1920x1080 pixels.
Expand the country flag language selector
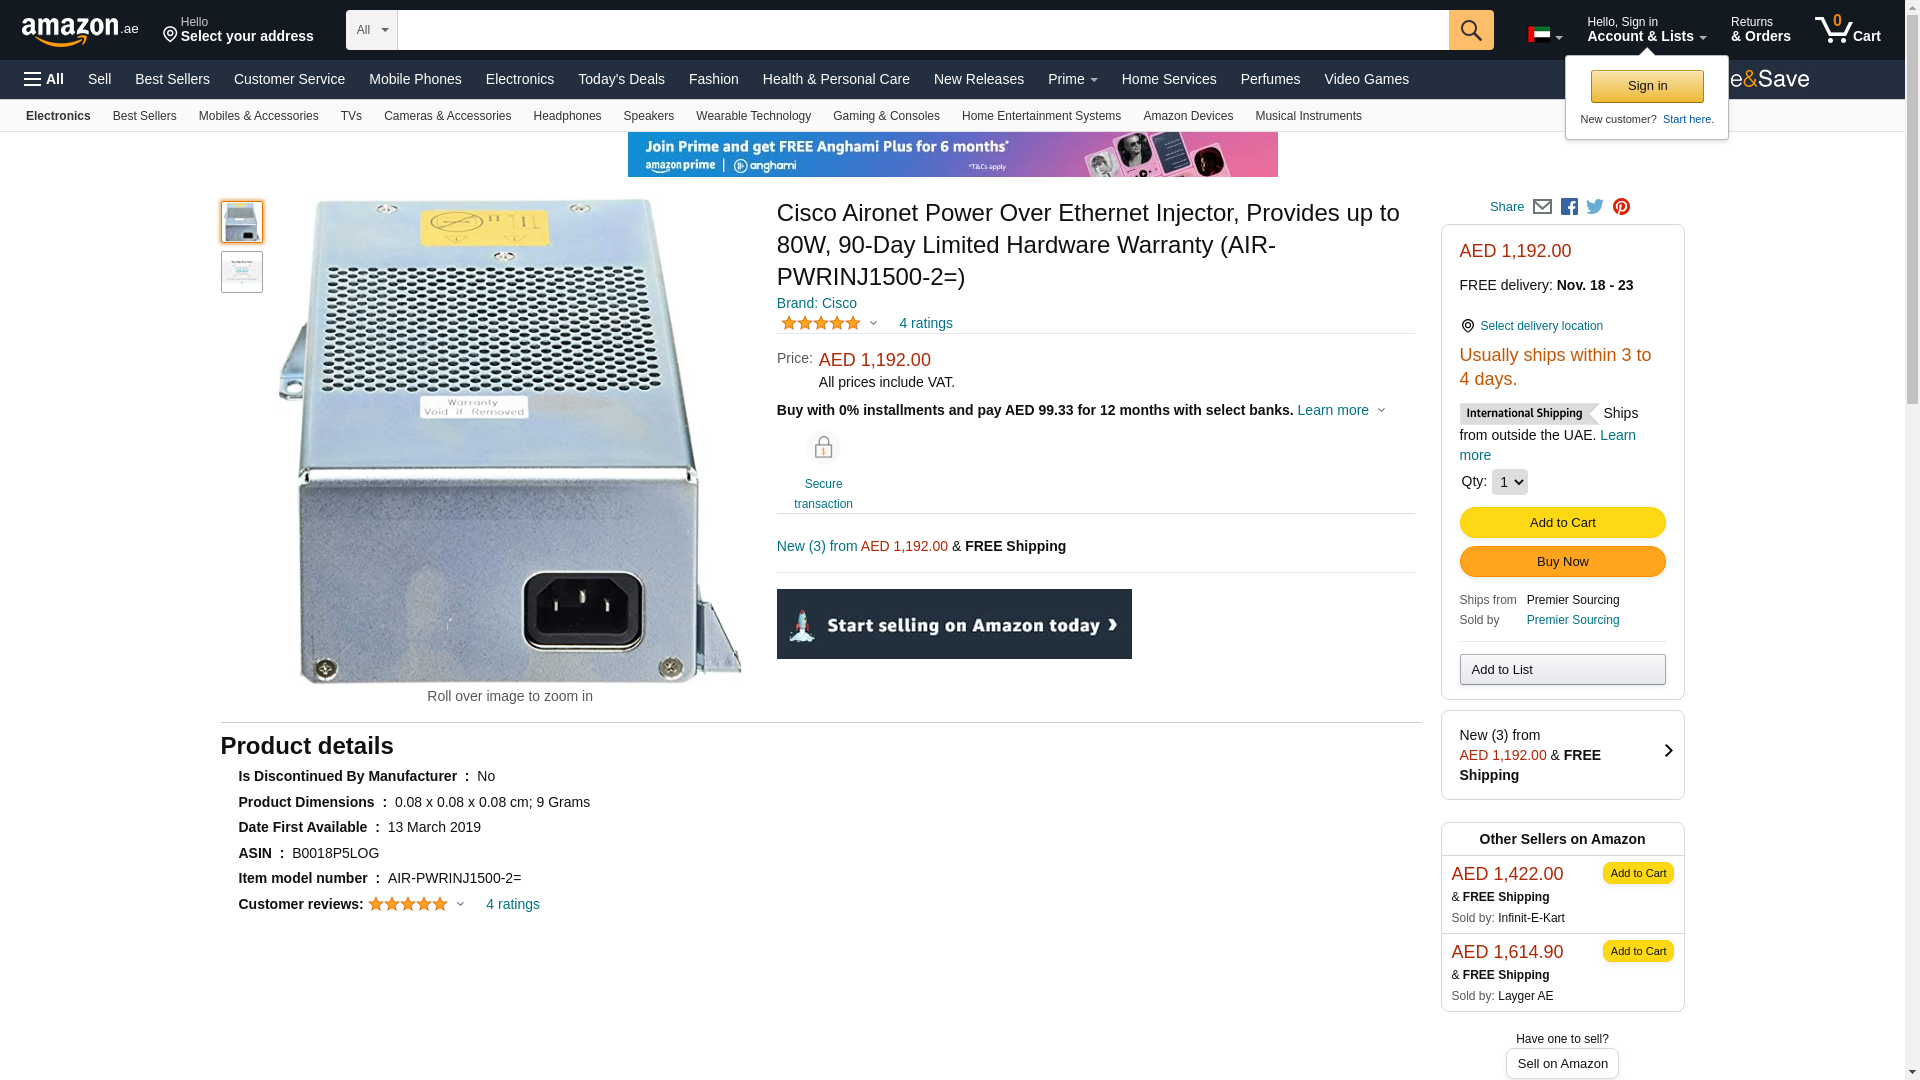pos(1545,36)
